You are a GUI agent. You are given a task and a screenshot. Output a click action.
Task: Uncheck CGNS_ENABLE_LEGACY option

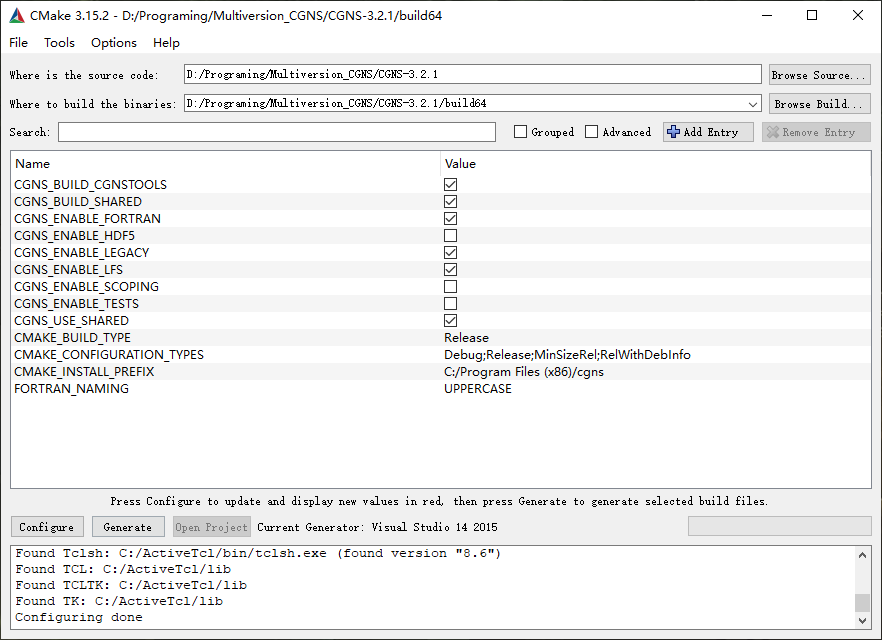coord(450,253)
